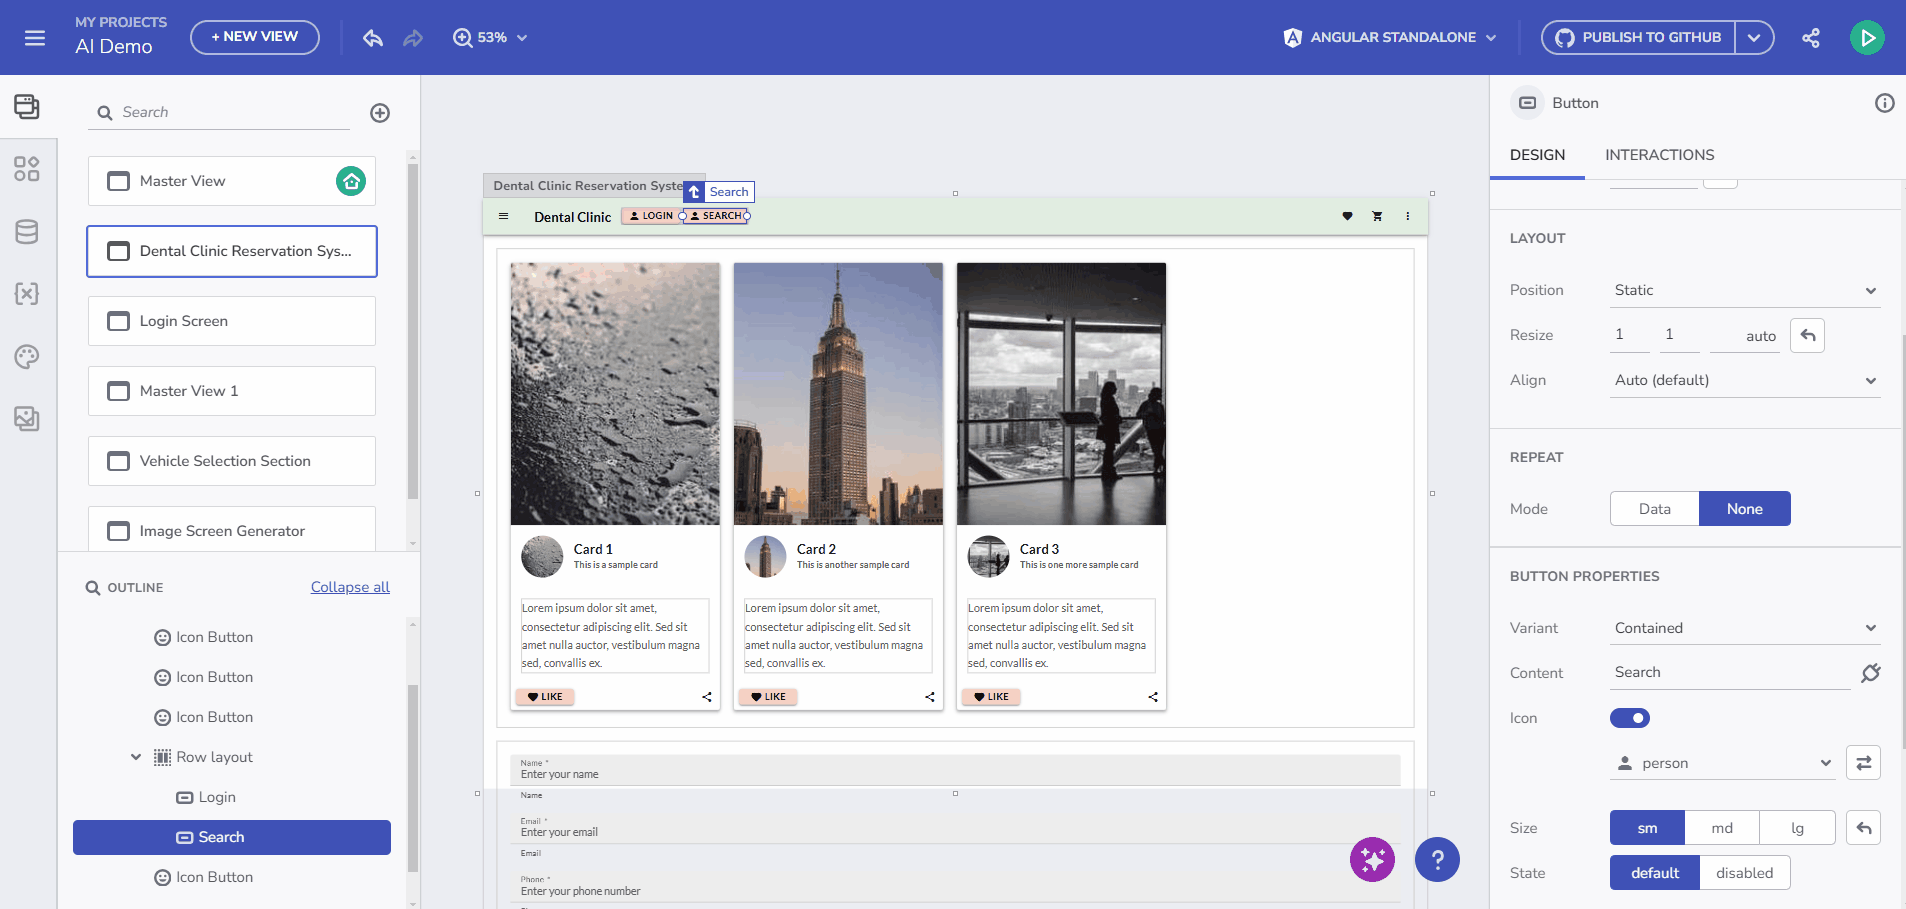Launch preview with the green play button
The width and height of the screenshot is (1906, 909).
1866,37
